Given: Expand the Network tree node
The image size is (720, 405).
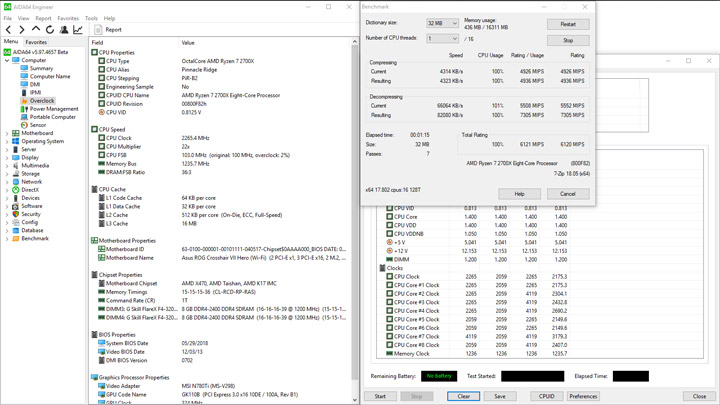Looking at the screenshot, I should point(7,182).
